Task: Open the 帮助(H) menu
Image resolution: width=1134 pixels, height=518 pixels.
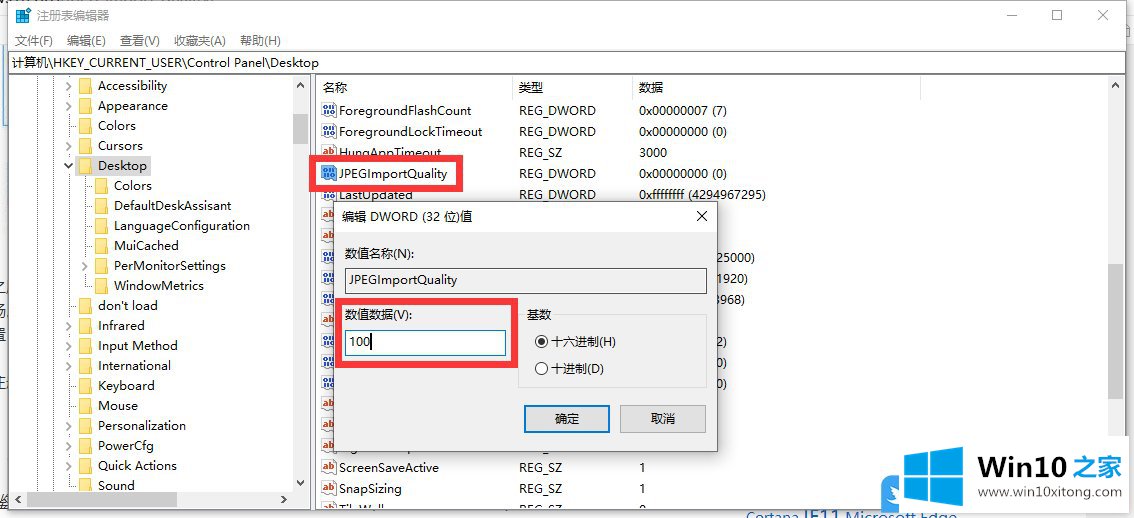Action: point(260,41)
